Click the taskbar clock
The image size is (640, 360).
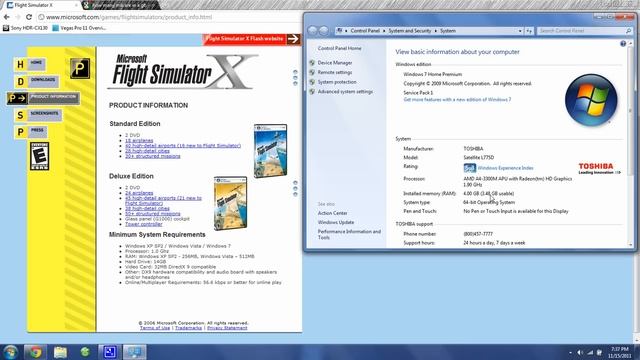click(620, 352)
